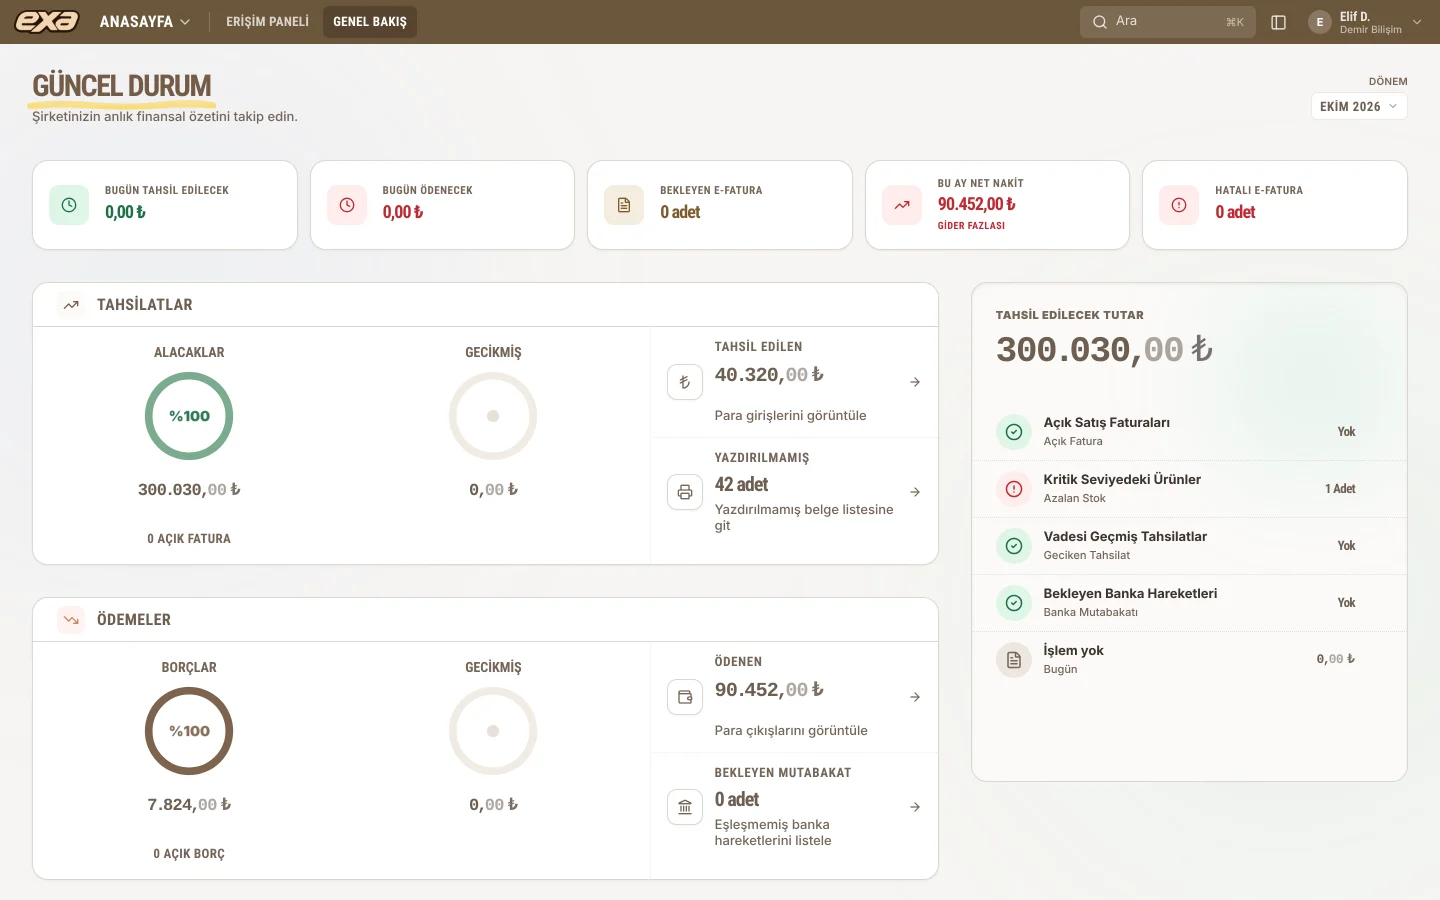The width and height of the screenshot is (1440, 900).
Task: Select the Genel Bakış tab
Action: coord(370,22)
